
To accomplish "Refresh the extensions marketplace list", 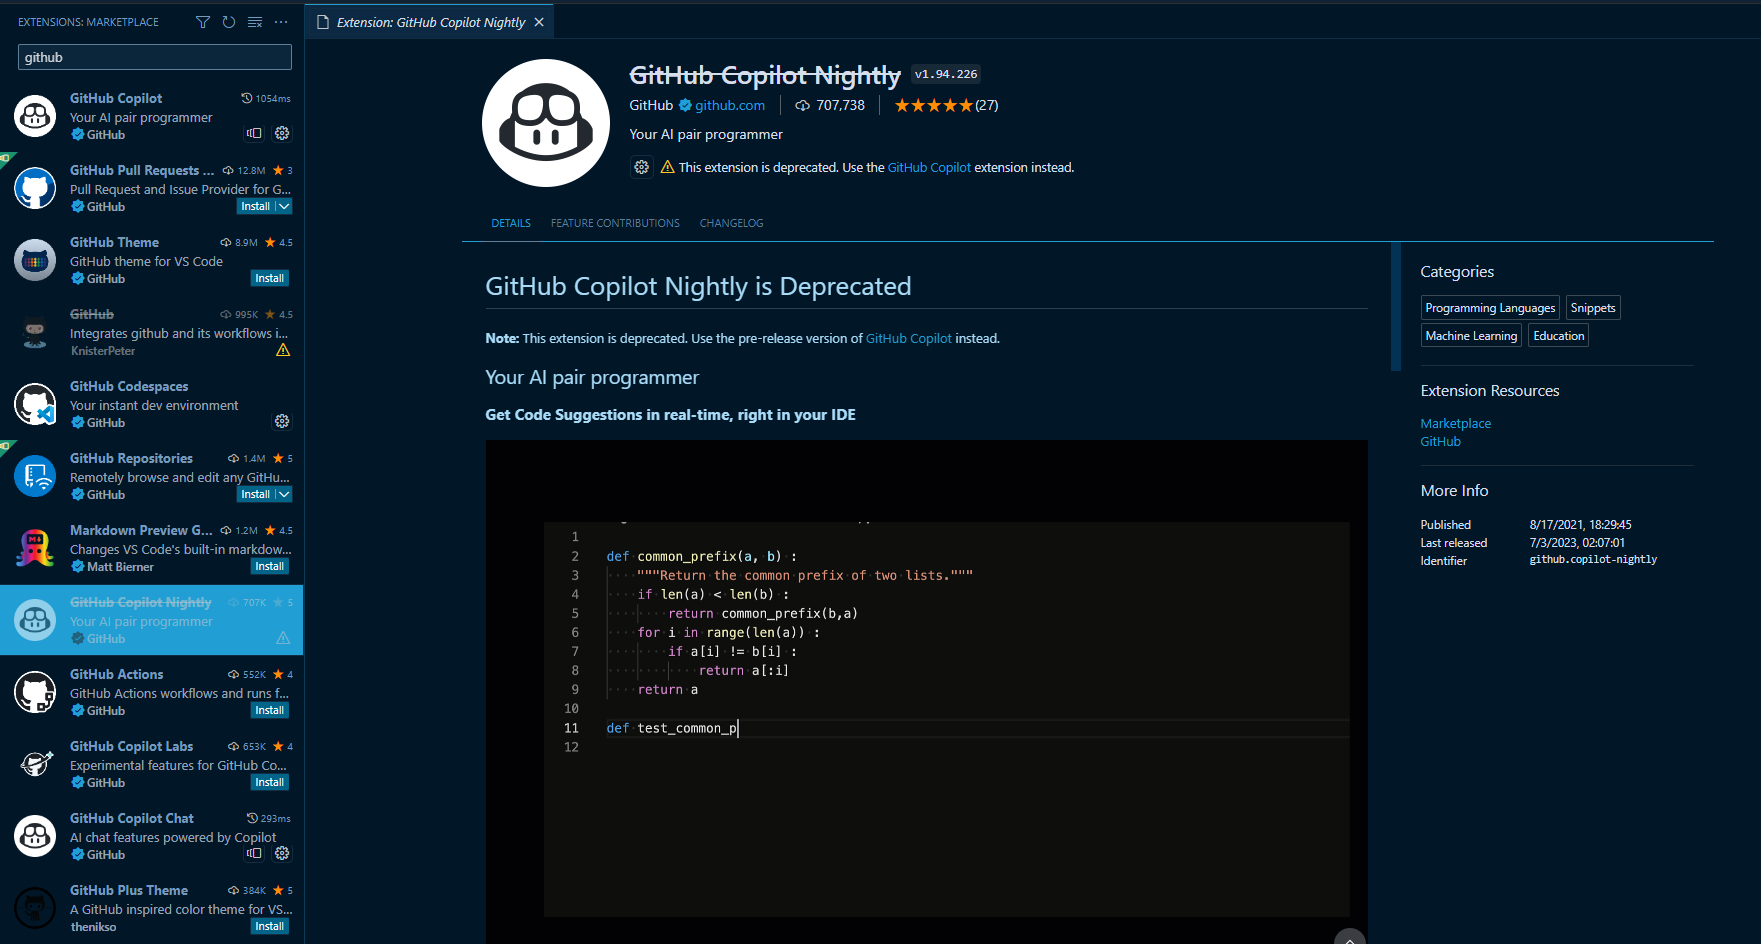I will (x=229, y=22).
